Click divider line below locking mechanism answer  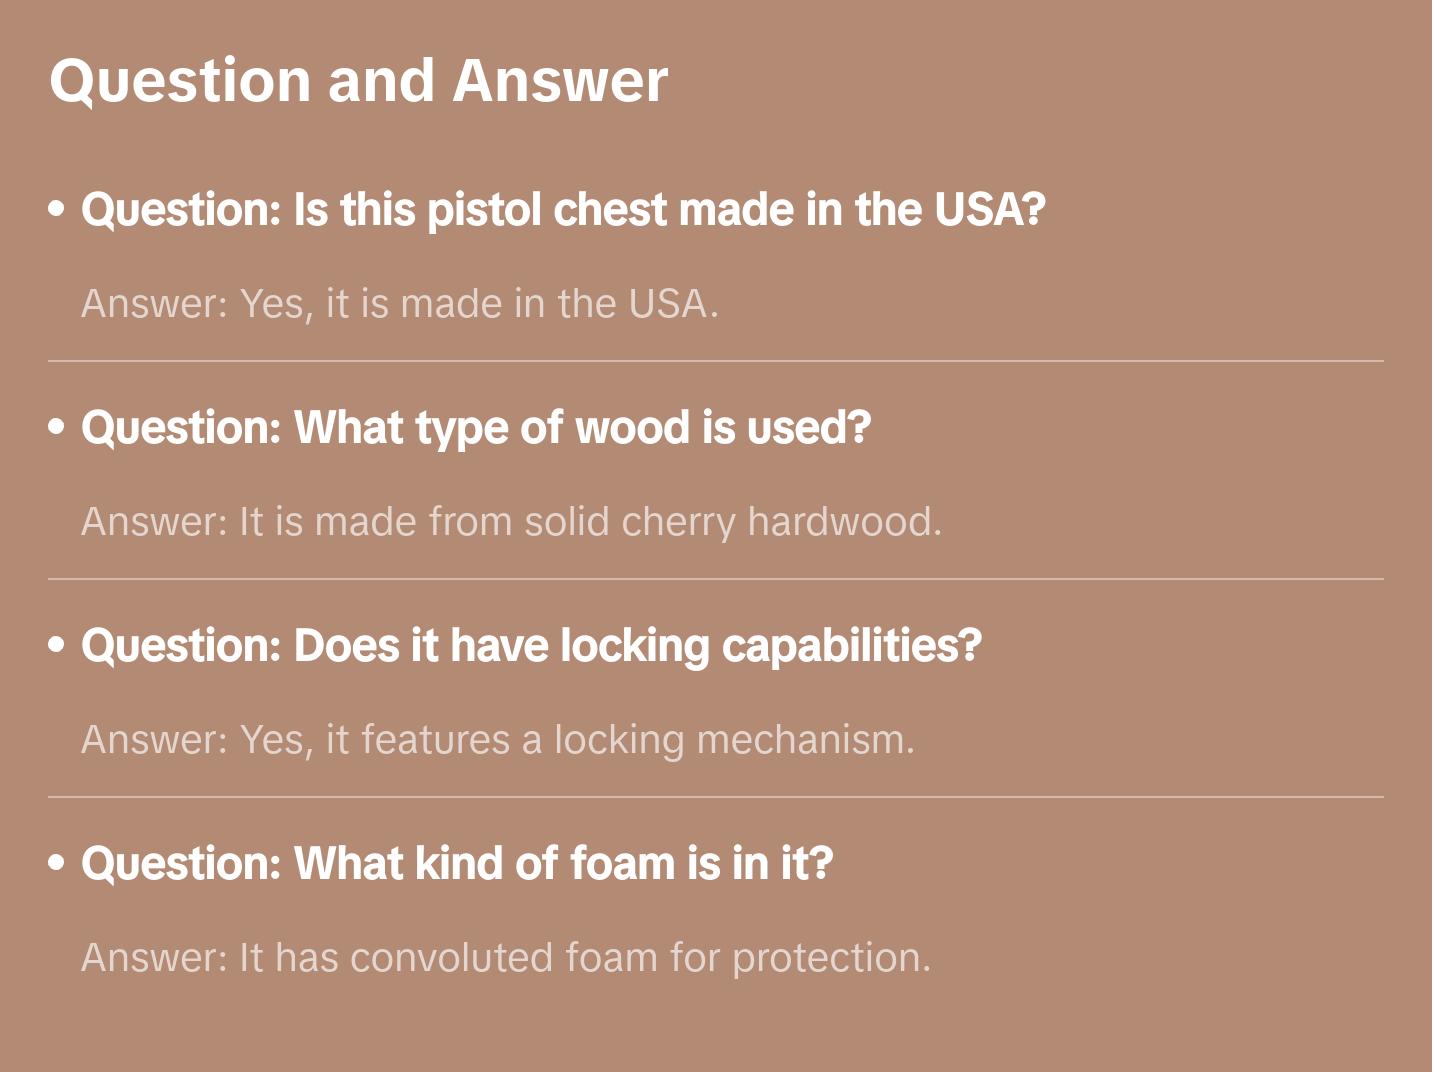[x=716, y=797]
